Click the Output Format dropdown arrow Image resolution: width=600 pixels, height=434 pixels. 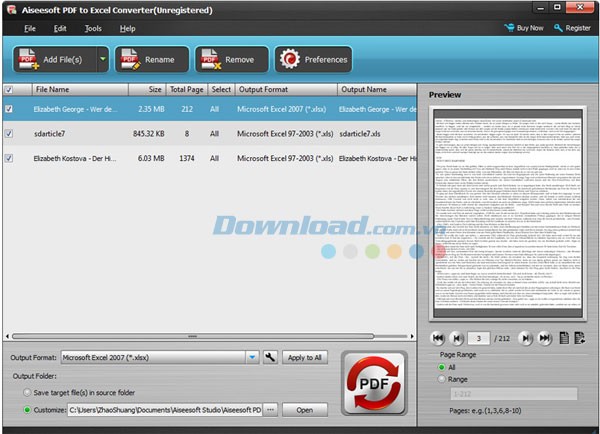click(252, 357)
